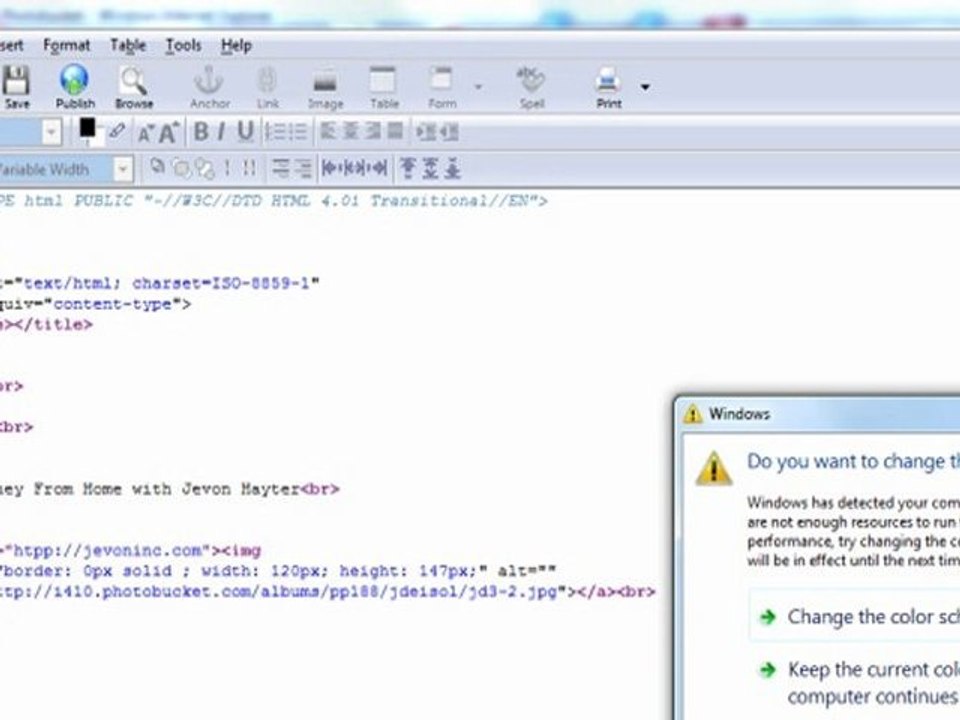Insert a Table from toolbar
960x720 pixels.
[x=383, y=80]
